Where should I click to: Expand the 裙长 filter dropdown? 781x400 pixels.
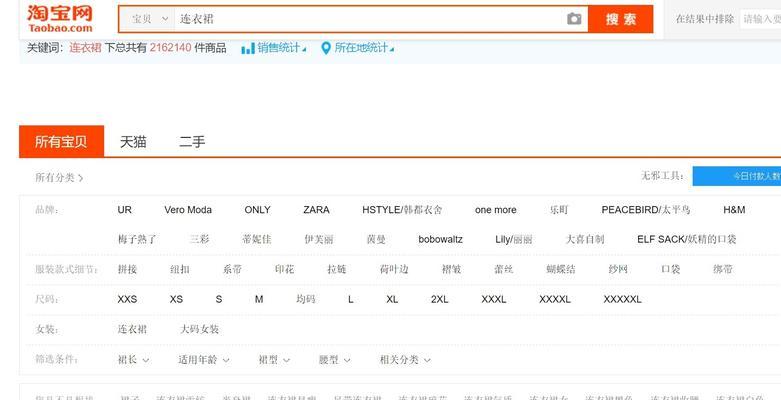pos(133,360)
